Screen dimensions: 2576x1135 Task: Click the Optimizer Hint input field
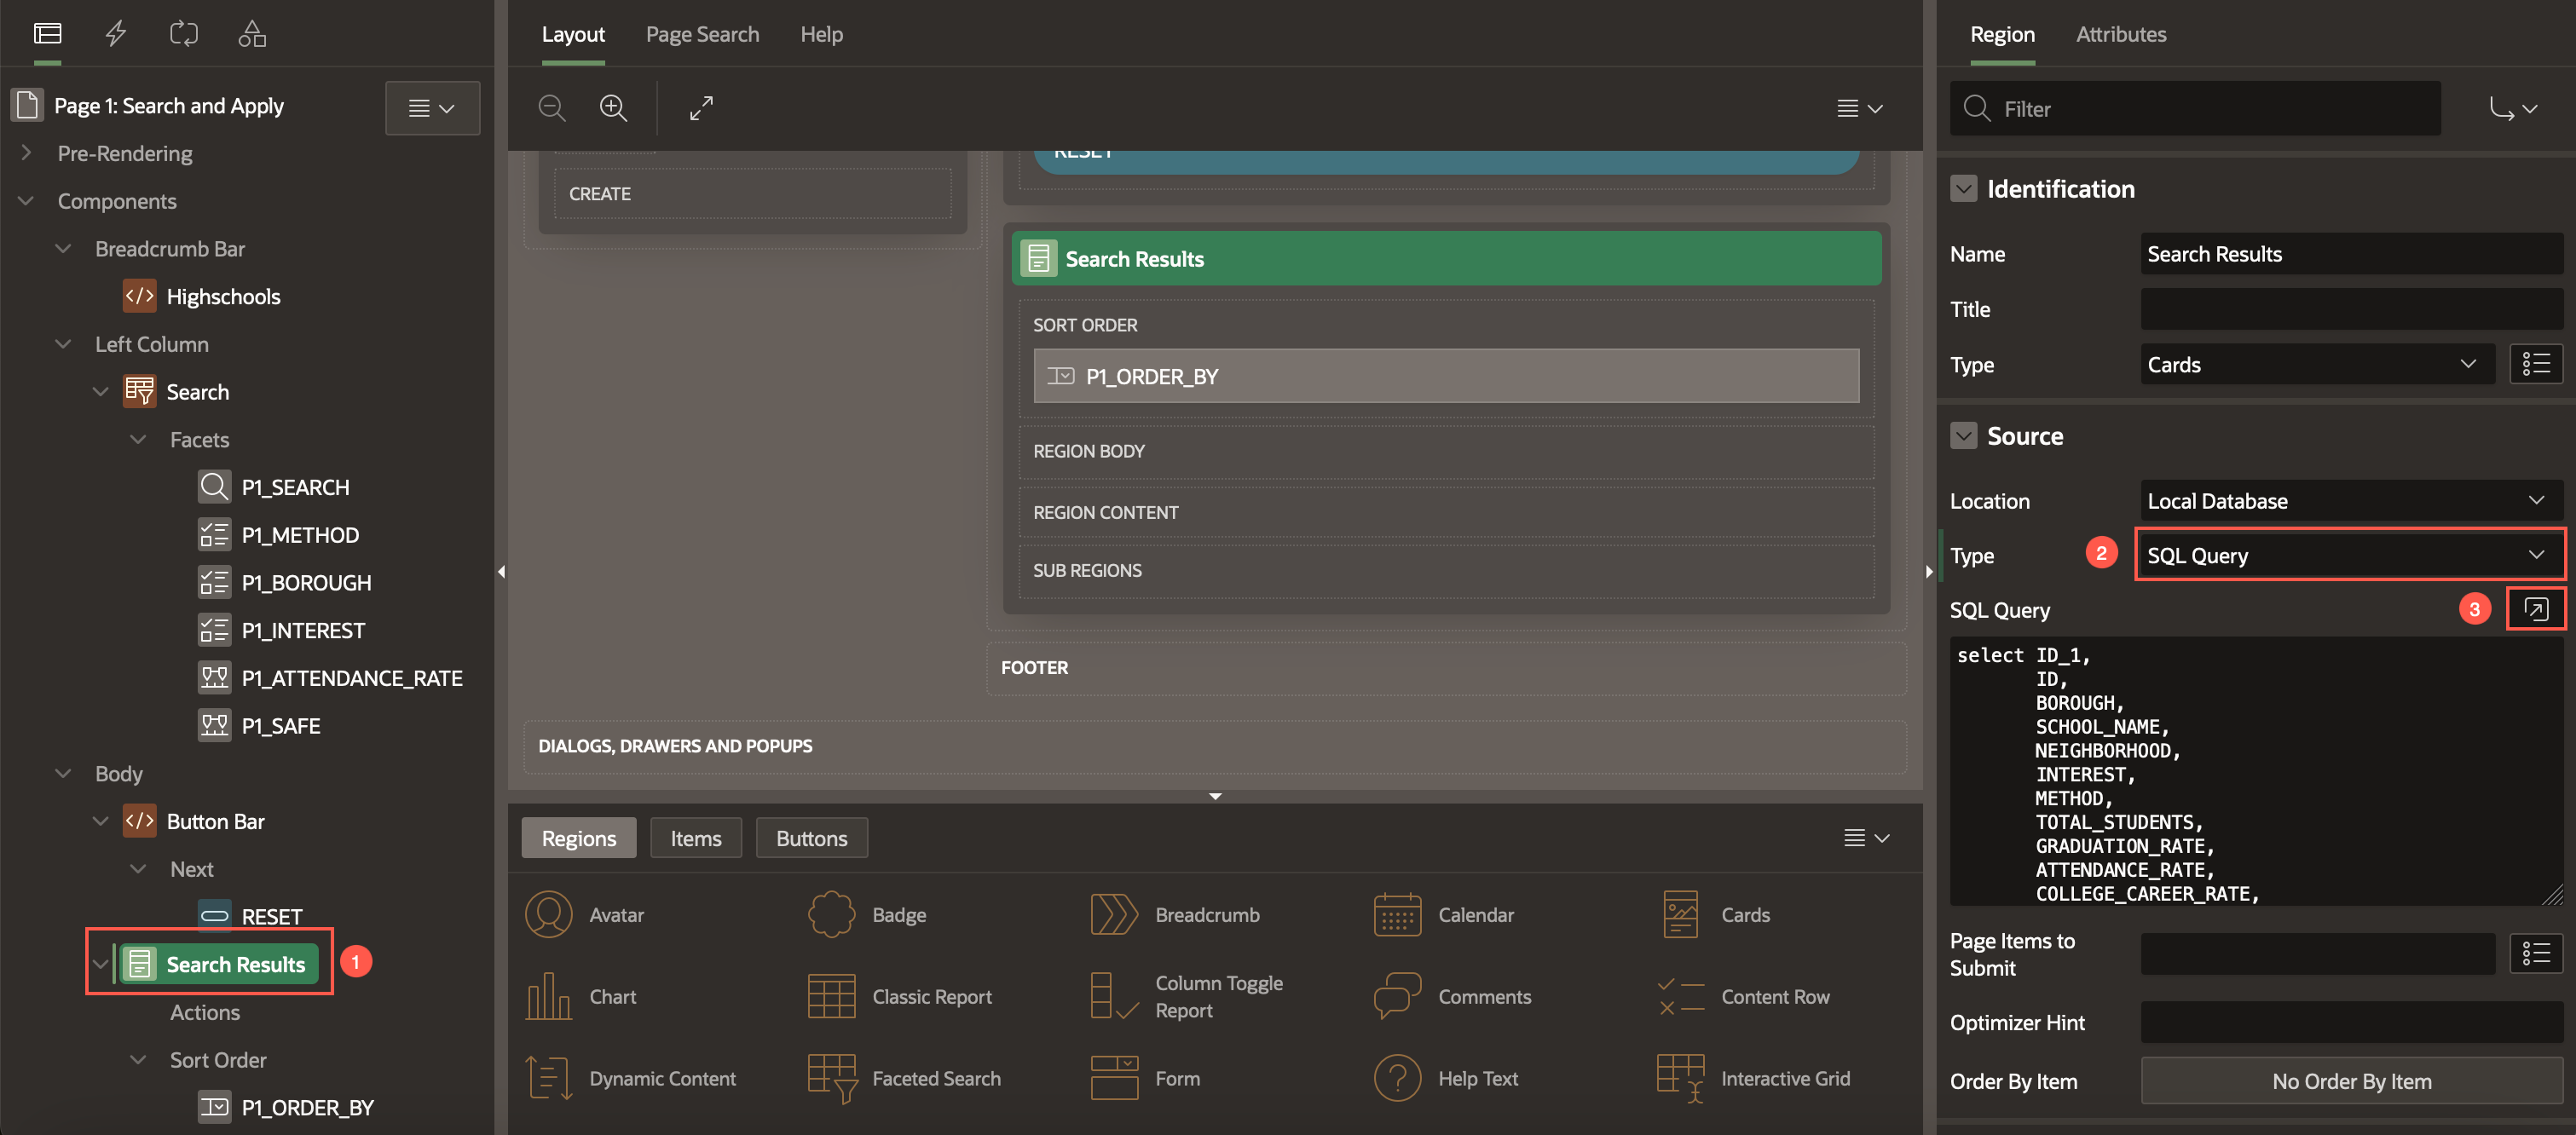click(2351, 1022)
